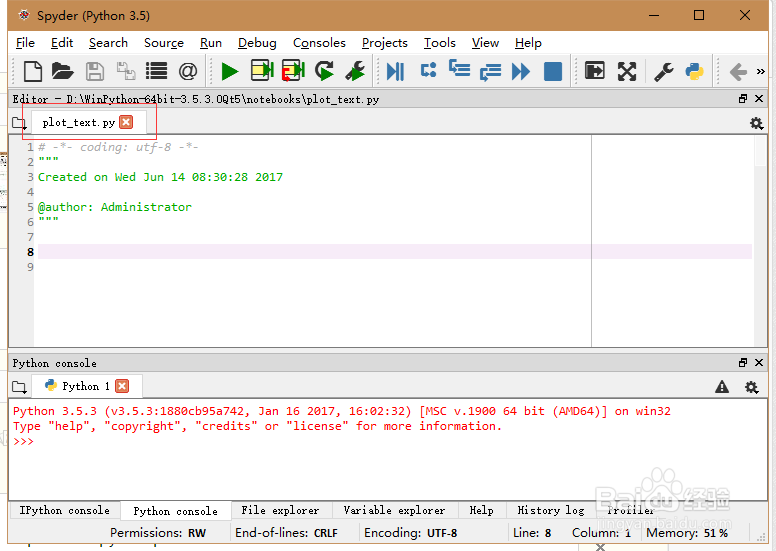Run file with green play icon
This screenshot has width=776, height=551.
[x=229, y=71]
